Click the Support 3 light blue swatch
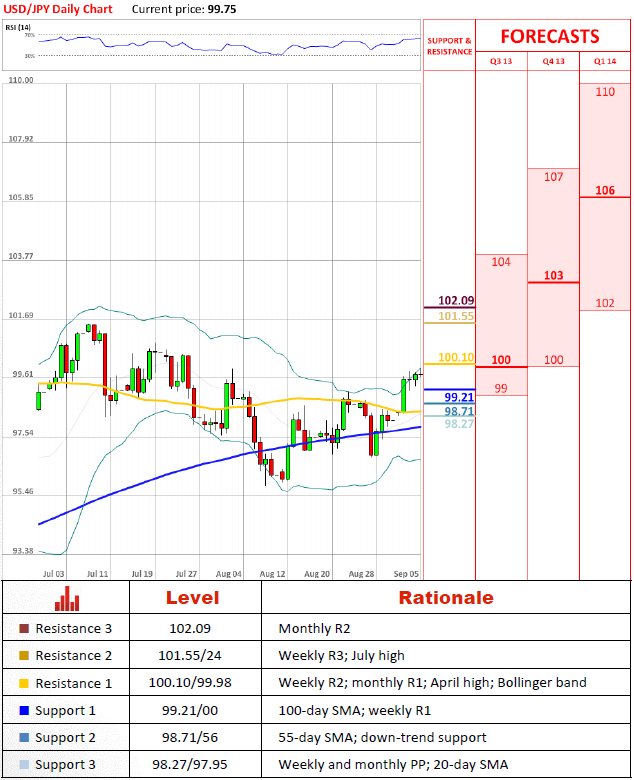 tap(24, 764)
